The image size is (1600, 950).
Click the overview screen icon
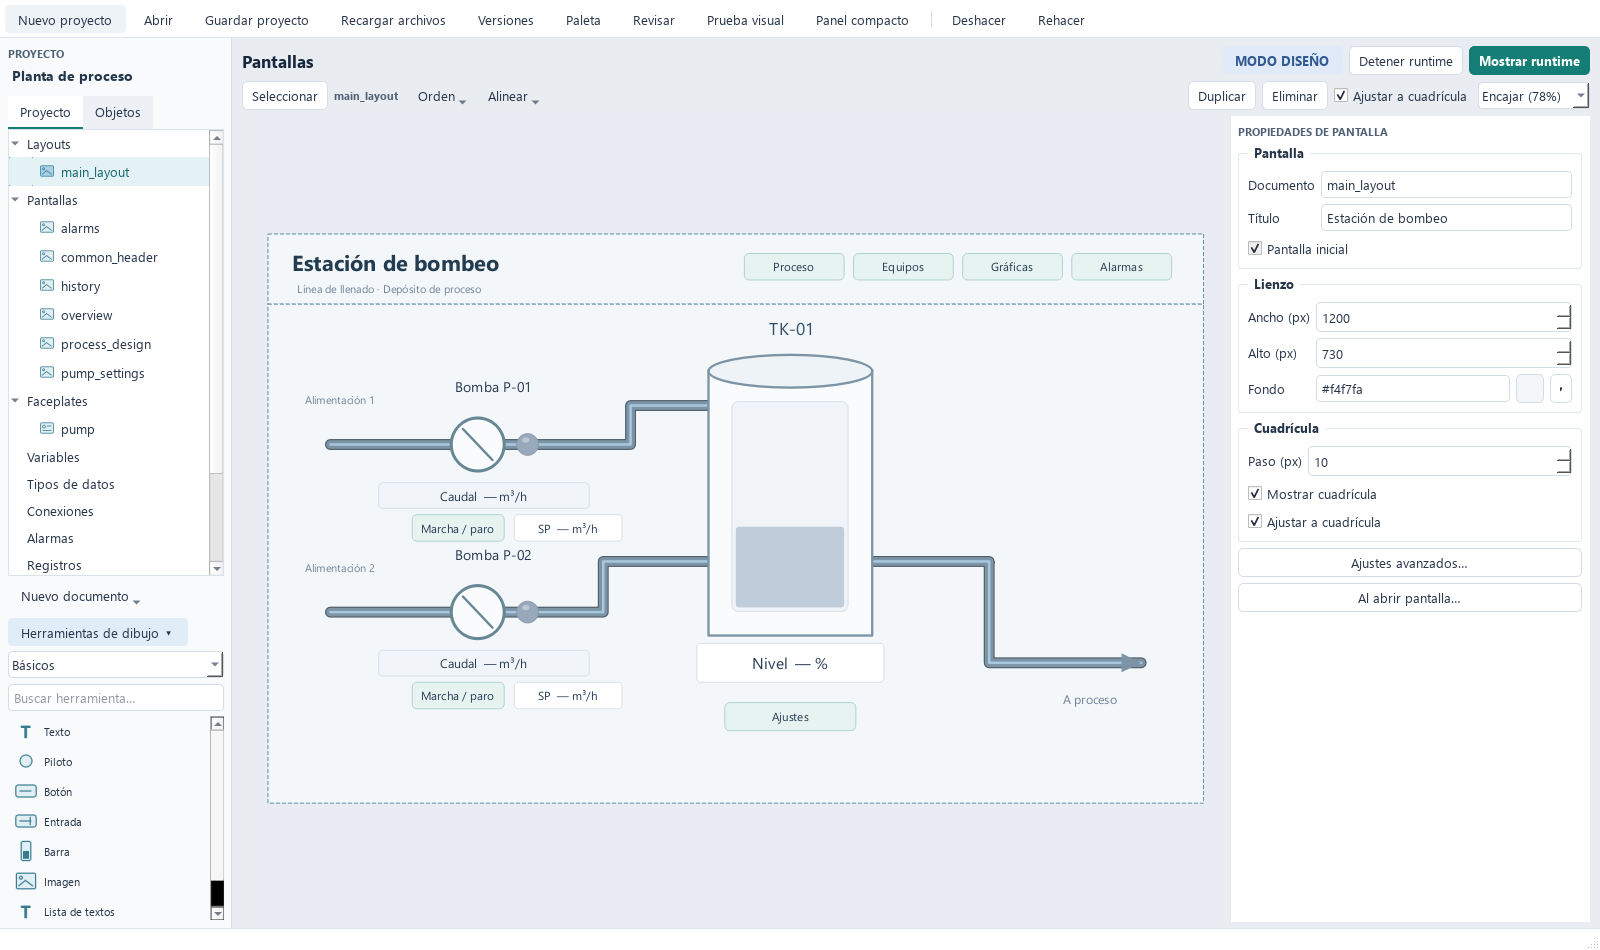(47, 314)
